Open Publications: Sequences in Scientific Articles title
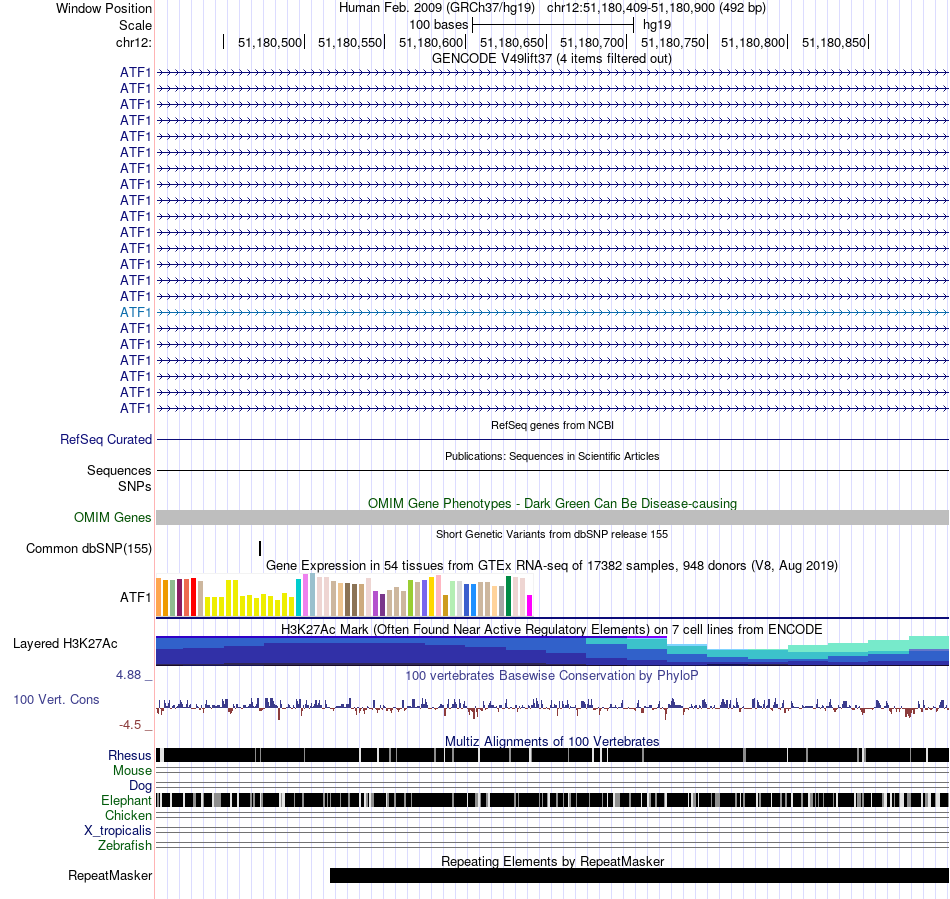Viewport: 950px width, 899px height. click(x=552, y=456)
